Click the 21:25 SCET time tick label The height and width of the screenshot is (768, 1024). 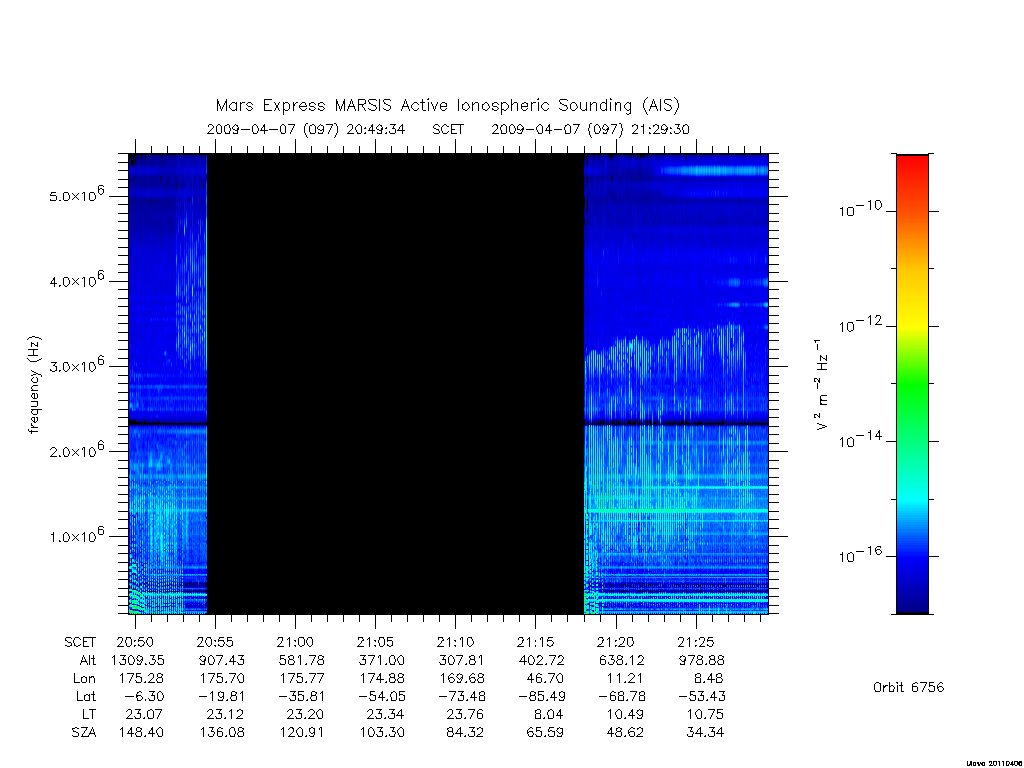tap(696, 642)
